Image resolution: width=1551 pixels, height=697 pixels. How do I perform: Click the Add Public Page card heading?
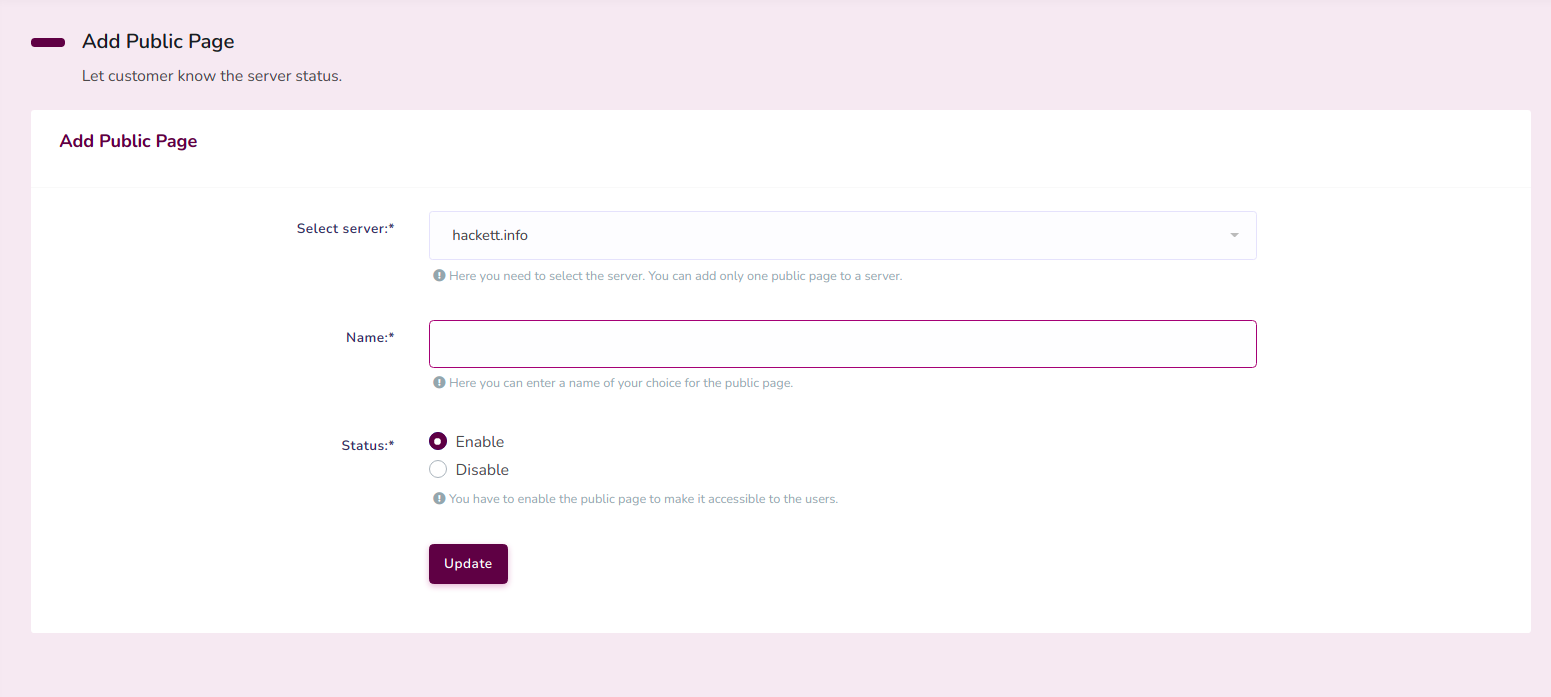128,141
